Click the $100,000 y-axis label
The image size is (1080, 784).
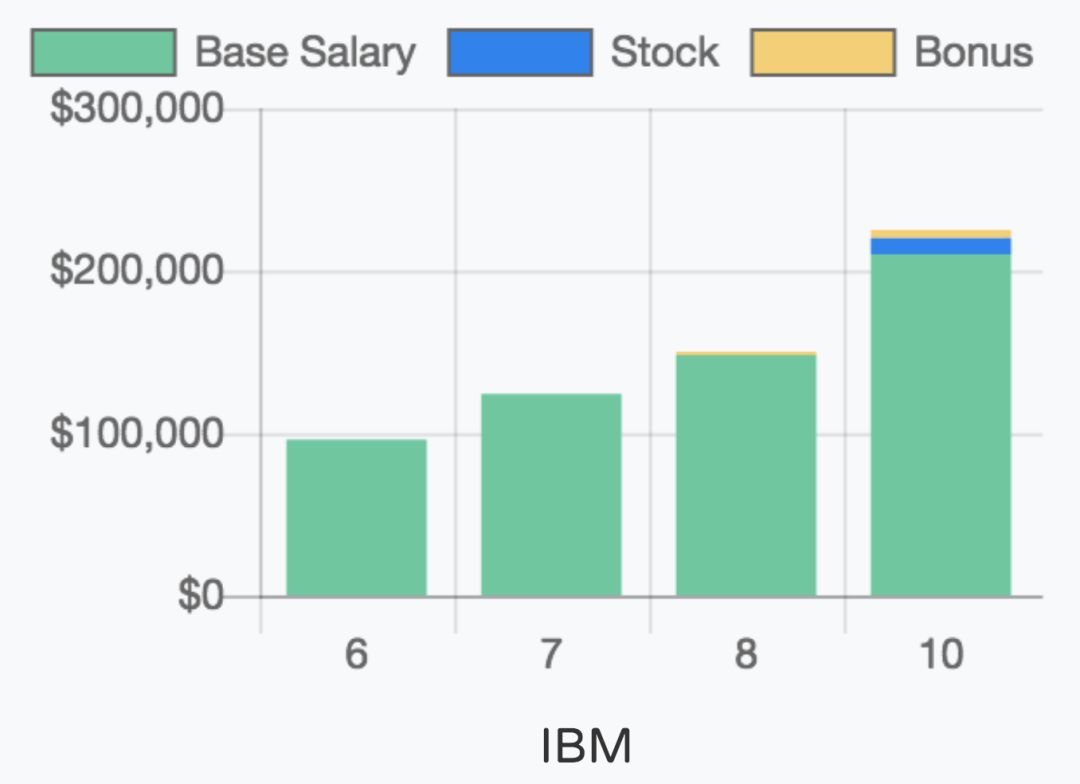pyautogui.click(x=137, y=434)
